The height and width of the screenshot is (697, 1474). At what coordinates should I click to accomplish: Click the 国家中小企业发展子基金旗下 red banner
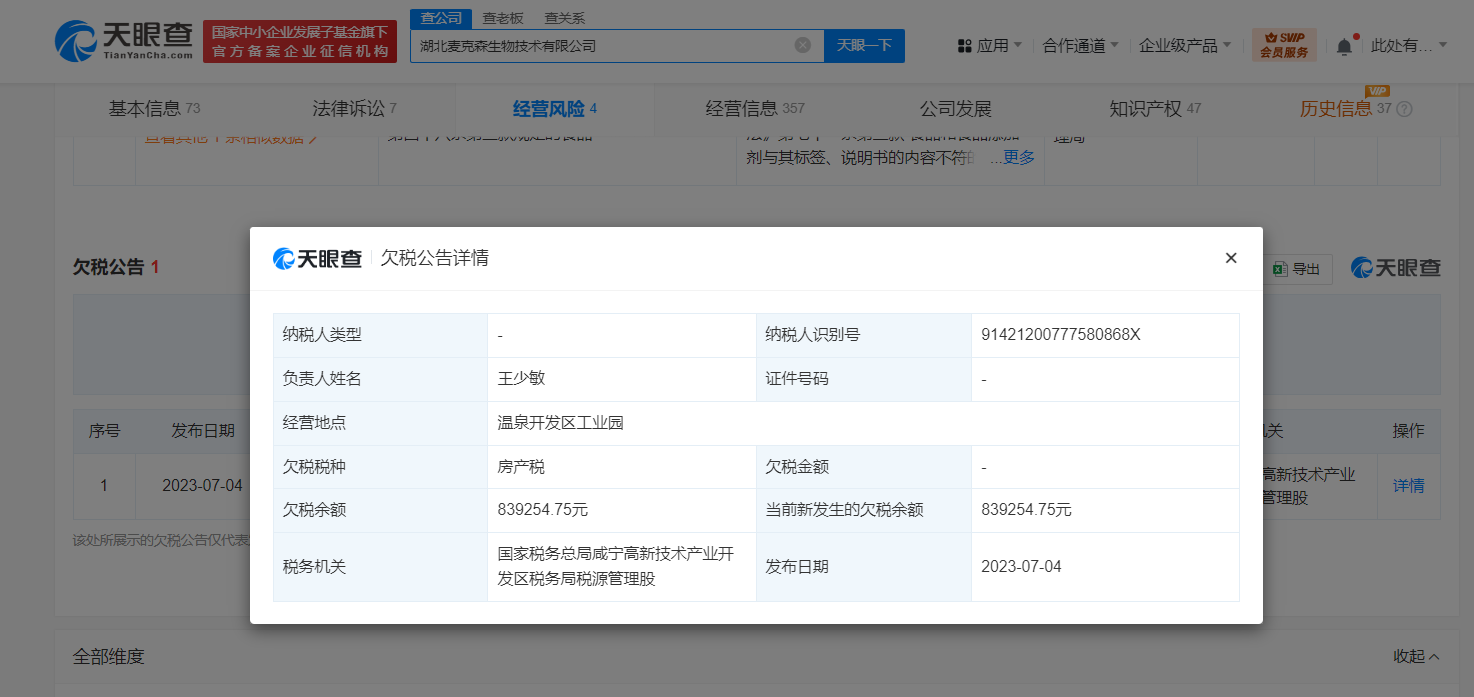[300, 42]
